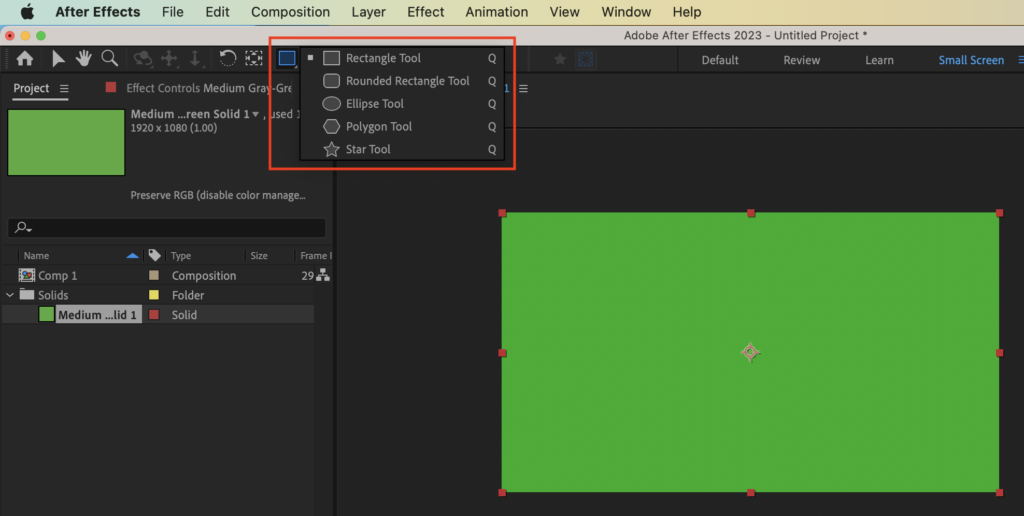This screenshot has width=1024, height=516.
Task: Switch to the Review workspace
Action: pyautogui.click(x=801, y=60)
